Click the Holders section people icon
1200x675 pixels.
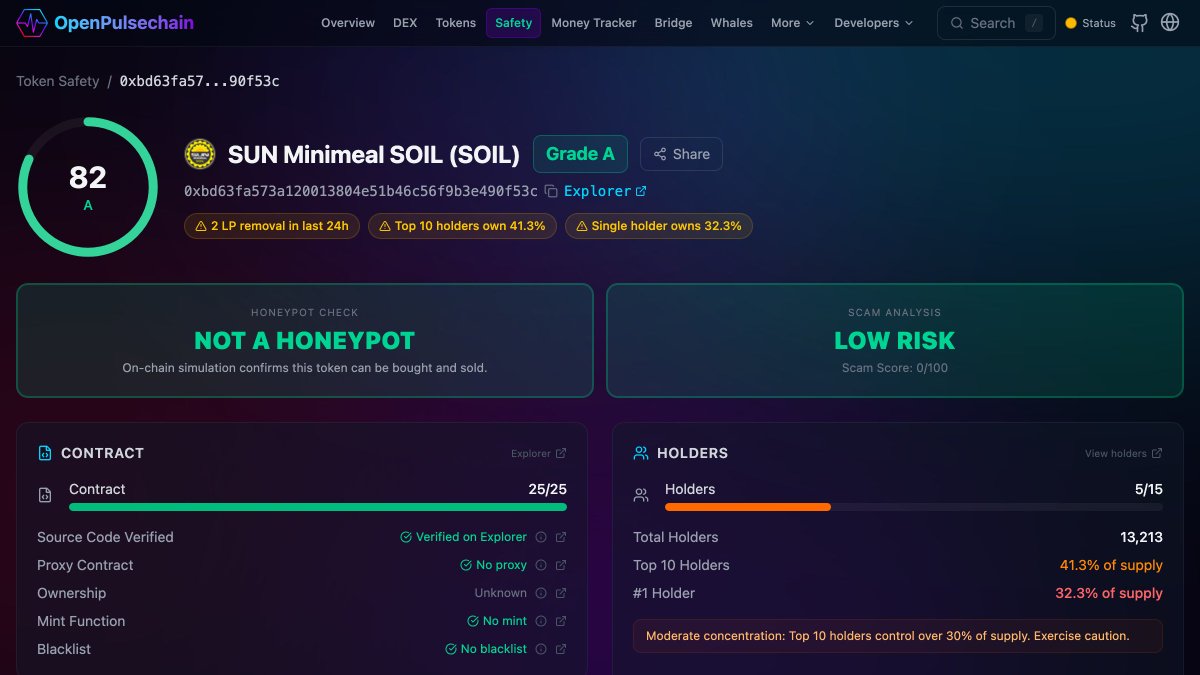tap(641, 453)
